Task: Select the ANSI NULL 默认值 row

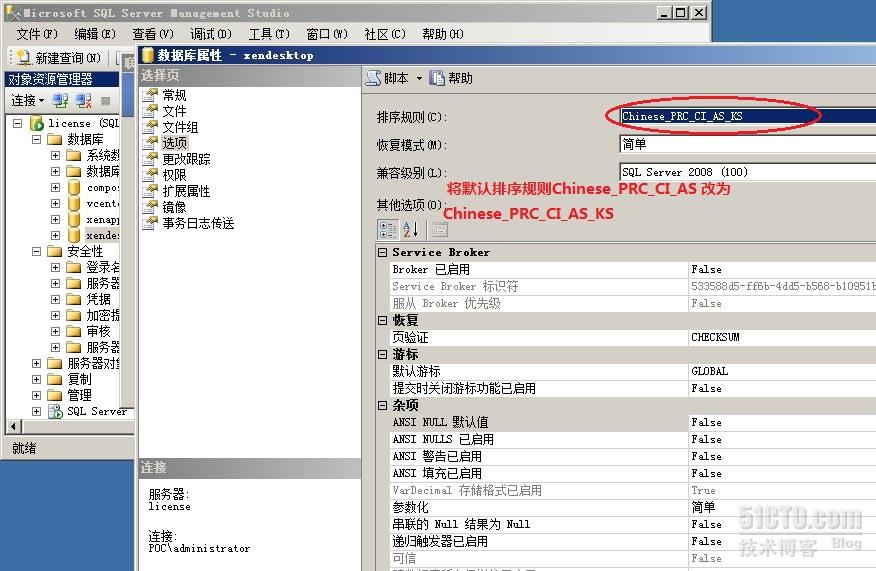Action: click(632, 422)
